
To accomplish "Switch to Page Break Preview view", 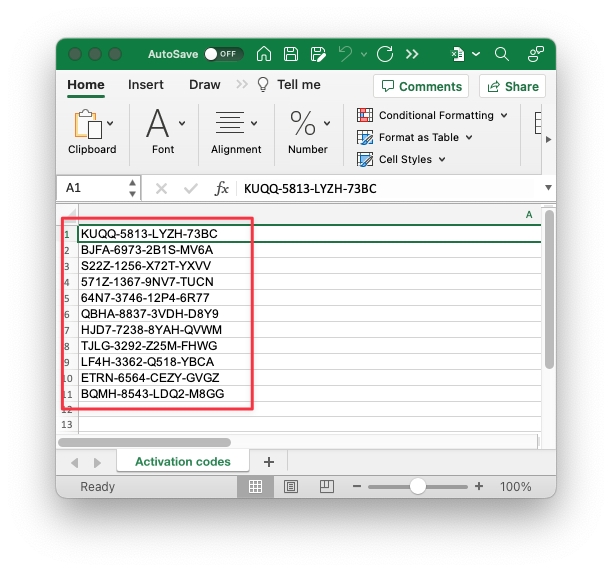I will [x=326, y=487].
